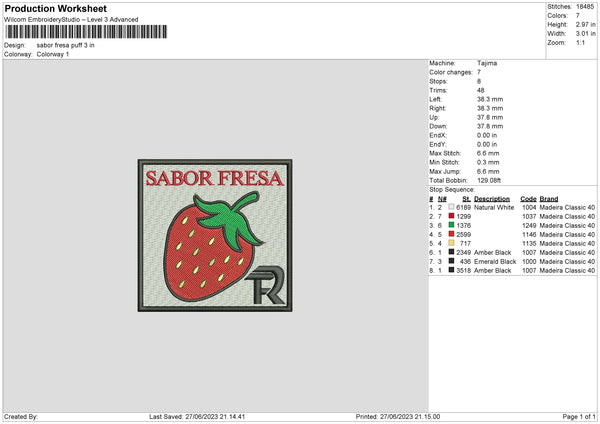Click the red swatch for code 1146
Image resolution: width=600 pixels, height=424 pixels.
pos(451,234)
